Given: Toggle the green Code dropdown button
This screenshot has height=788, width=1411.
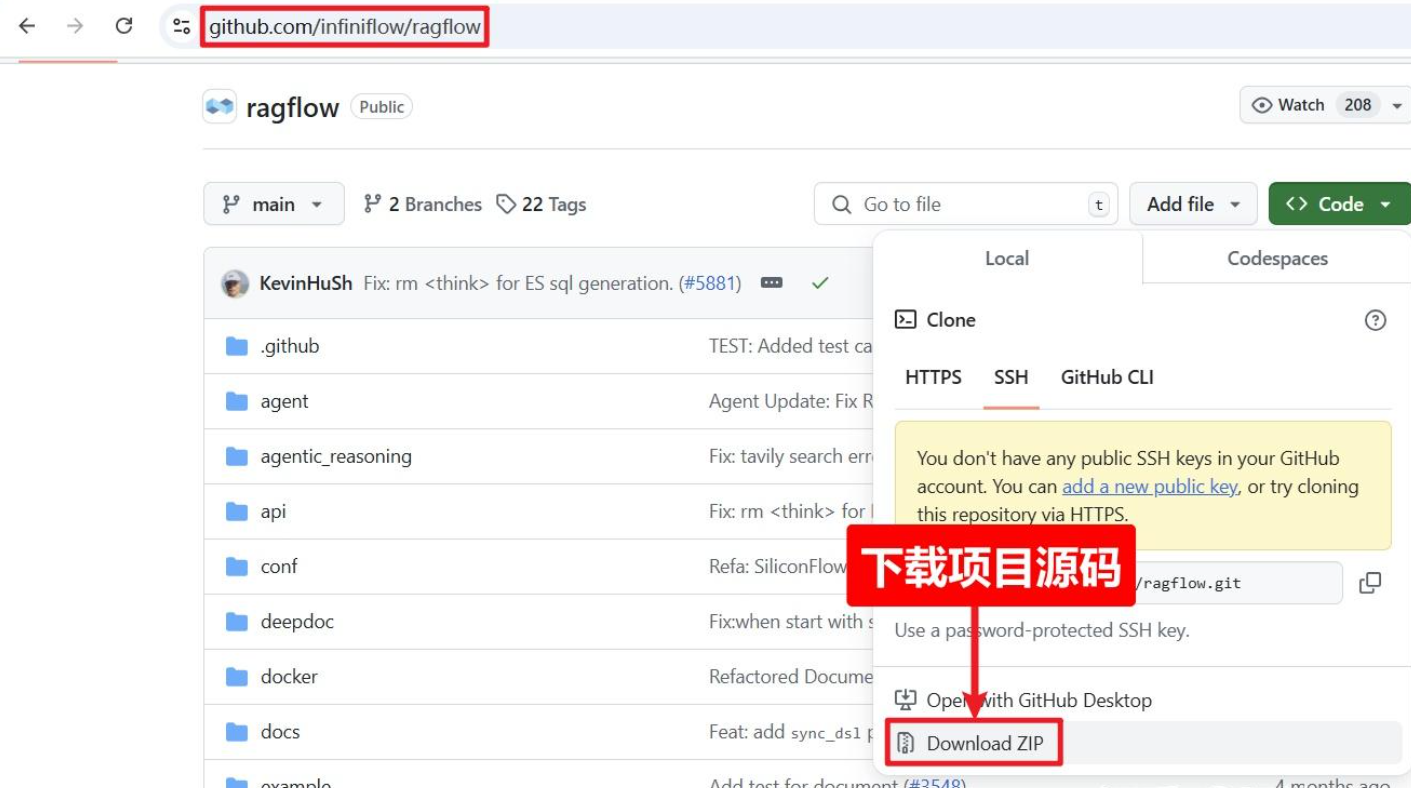Looking at the screenshot, I should pyautogui.click(x=1339, y=204).
